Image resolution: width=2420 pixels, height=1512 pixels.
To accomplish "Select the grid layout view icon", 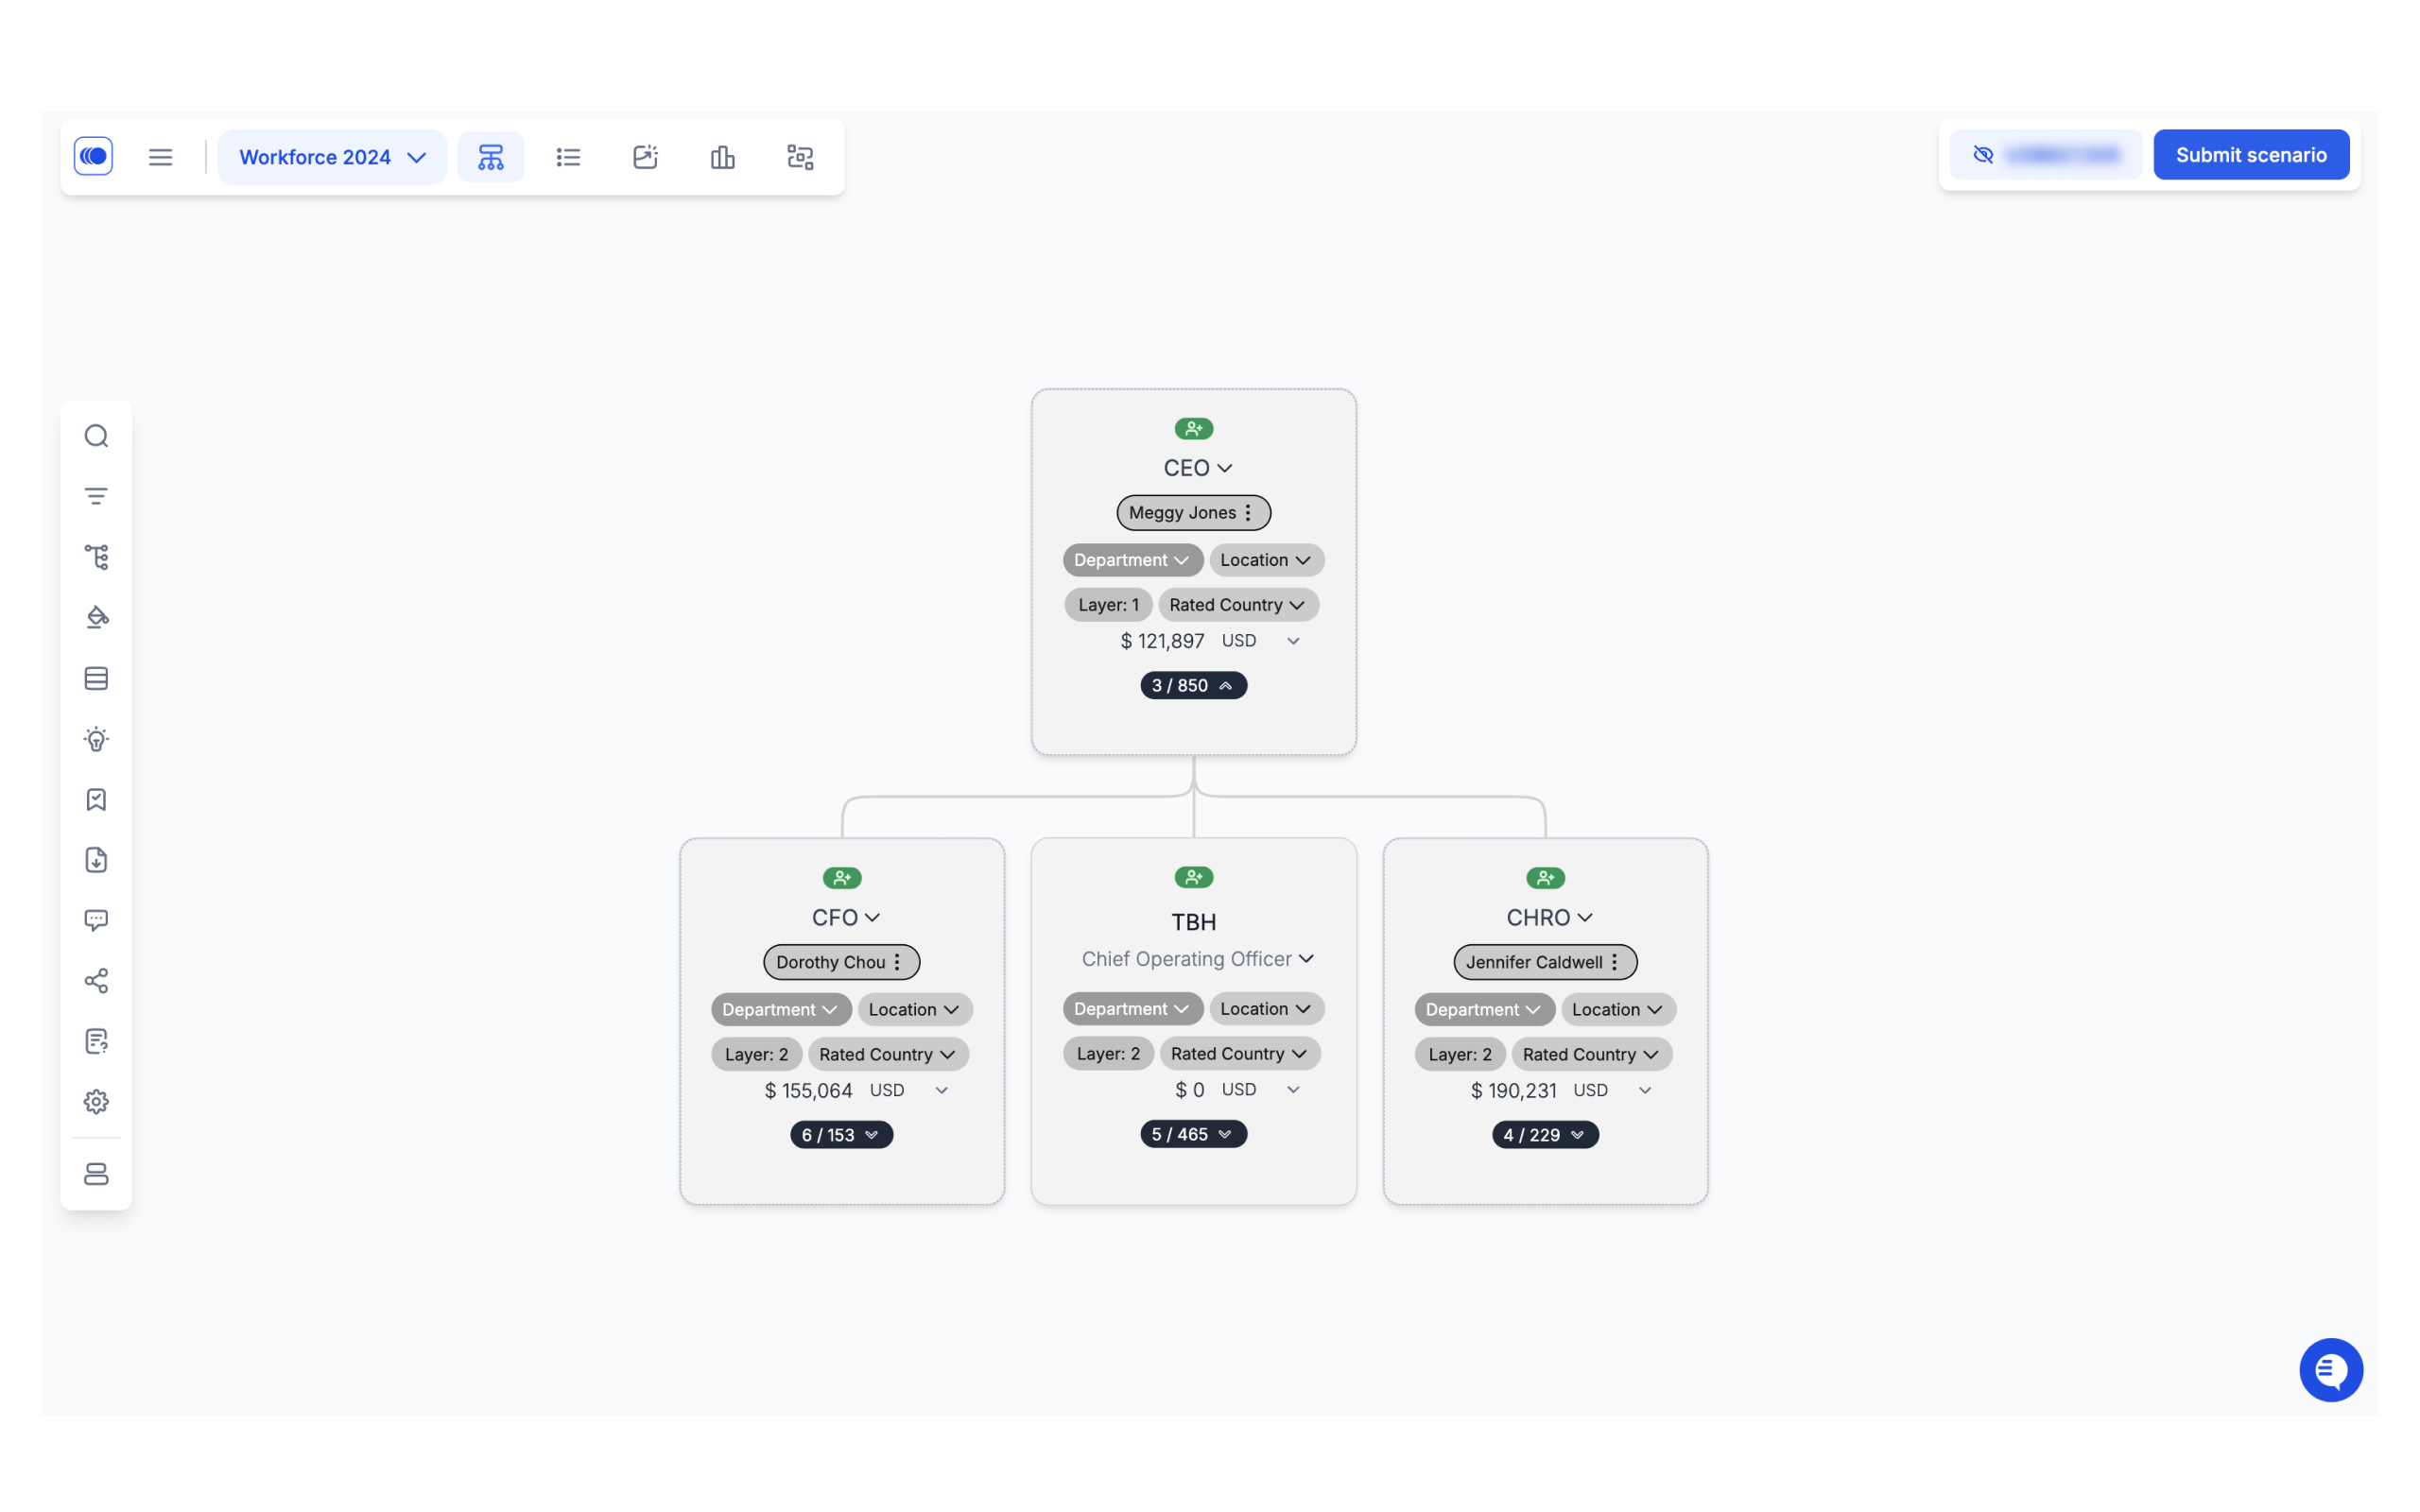I will pos(800,157).
